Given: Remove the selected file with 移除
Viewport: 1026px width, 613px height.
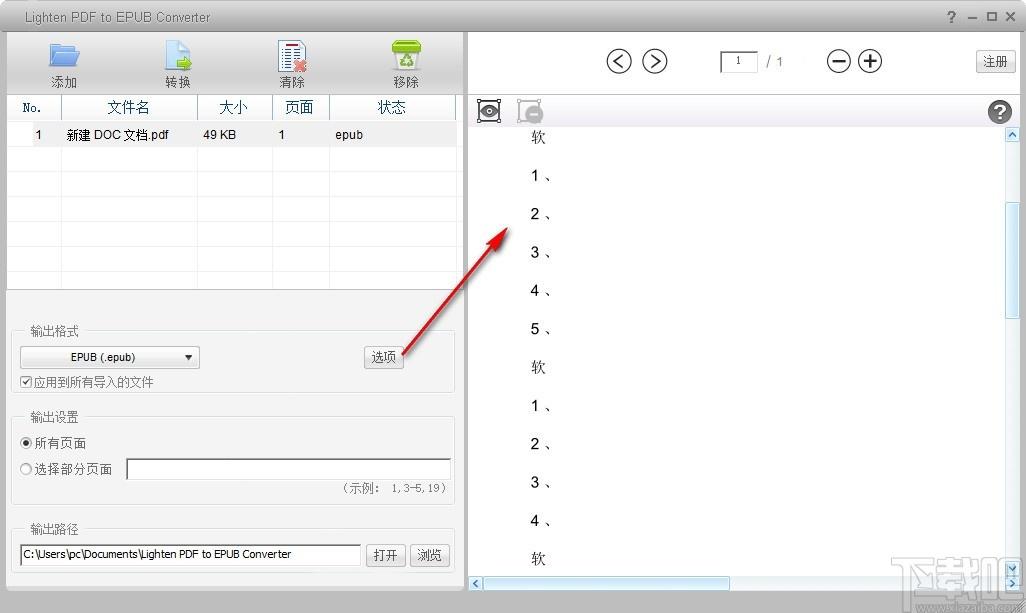Looking at the screenshot, I should coord(406,56).
